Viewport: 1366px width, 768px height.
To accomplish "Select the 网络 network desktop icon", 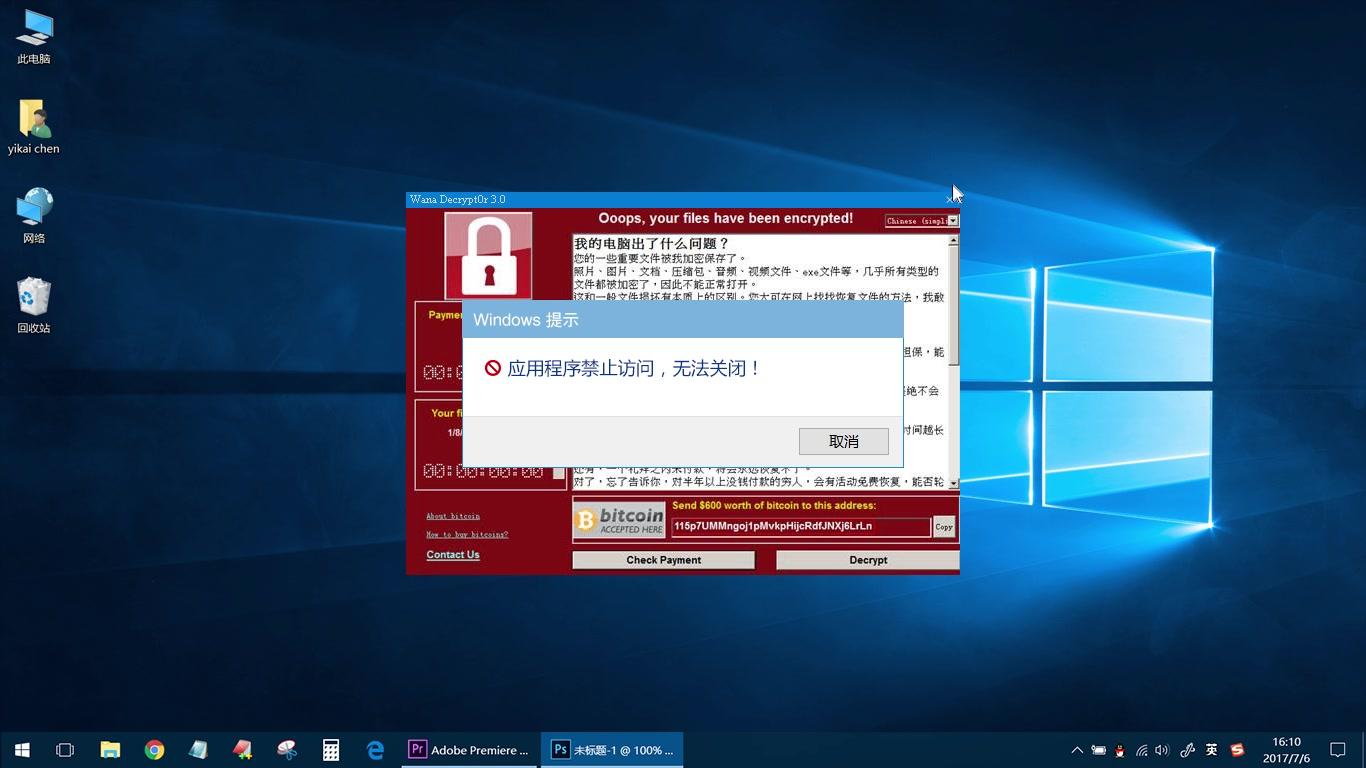I will 34,216.
